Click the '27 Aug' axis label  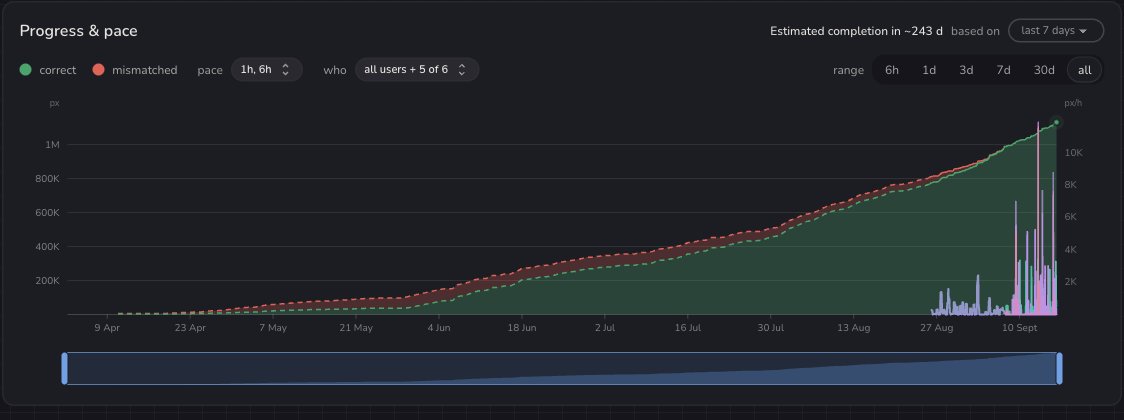click(936, 328)
